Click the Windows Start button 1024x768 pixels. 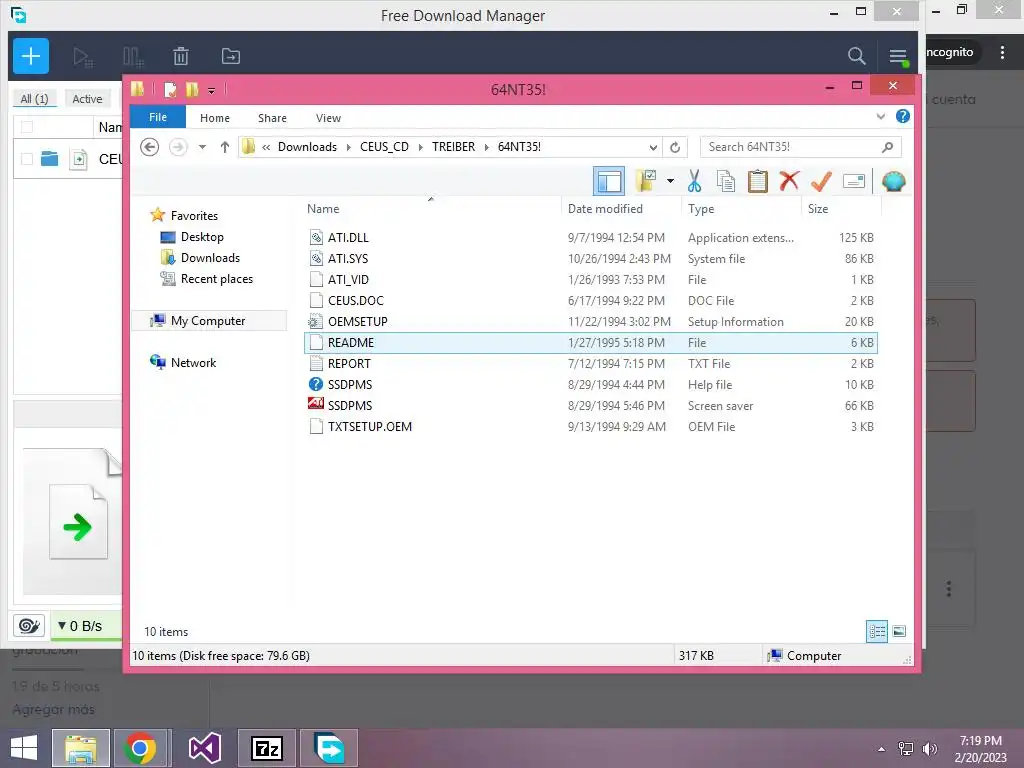(24, 748)
